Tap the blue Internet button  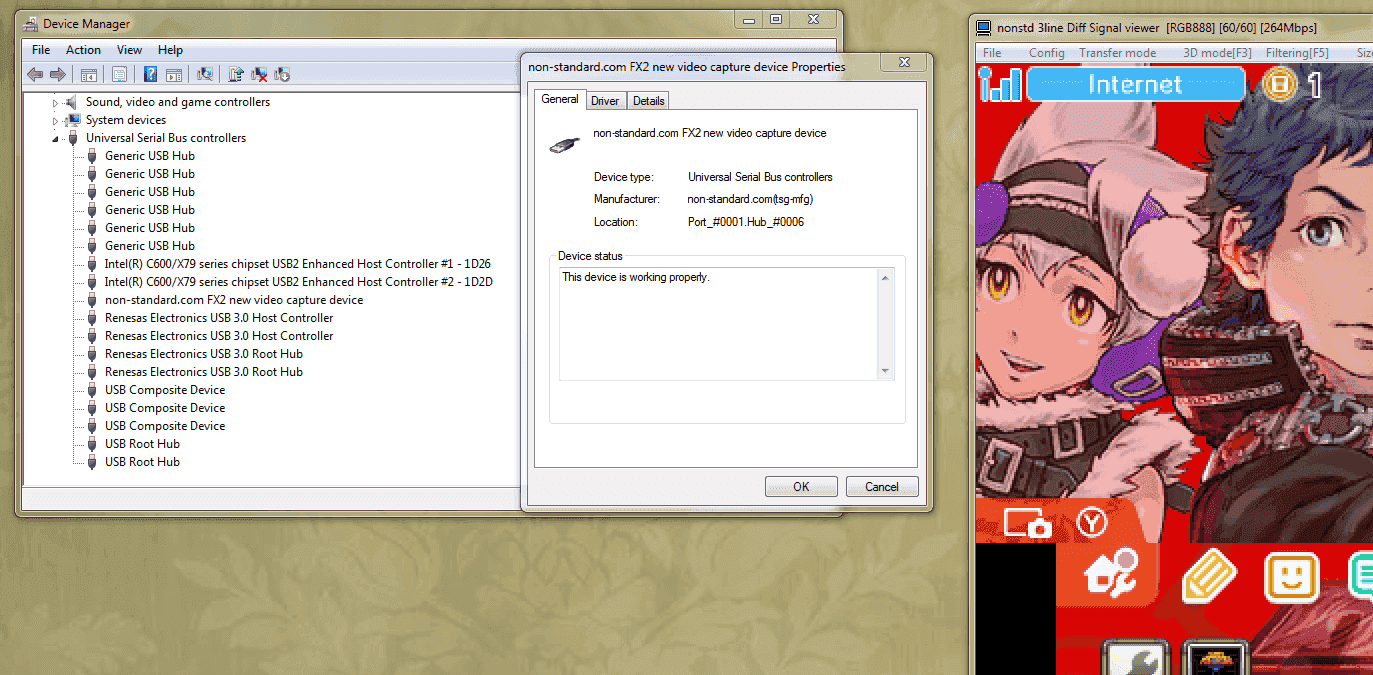point(1135,85)
